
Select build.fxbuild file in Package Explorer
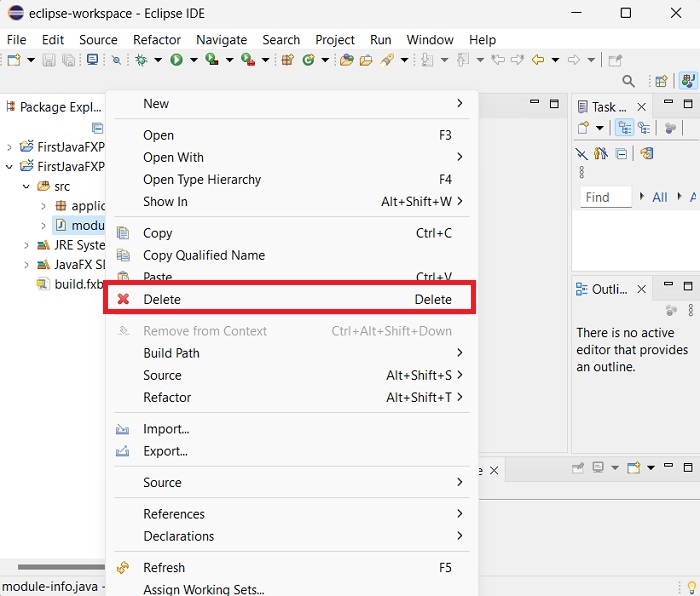70,284
